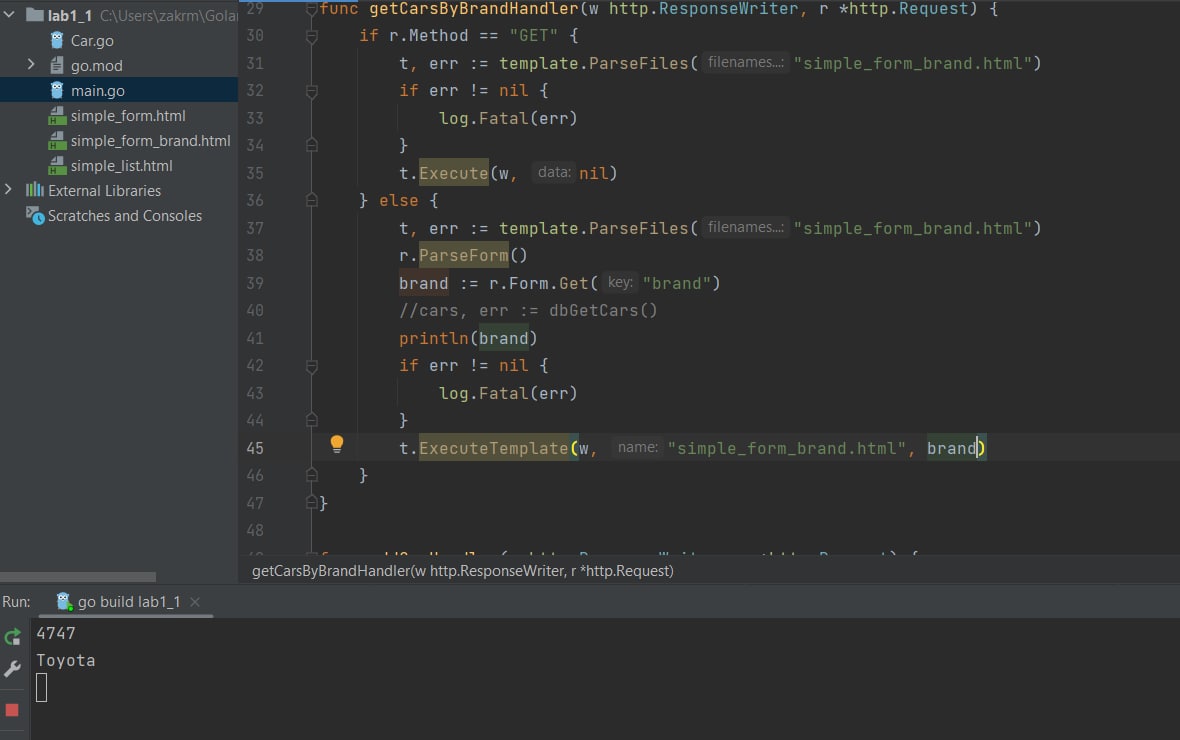
Task: Fold the if block at line 30
Action: tap(312, 35)
